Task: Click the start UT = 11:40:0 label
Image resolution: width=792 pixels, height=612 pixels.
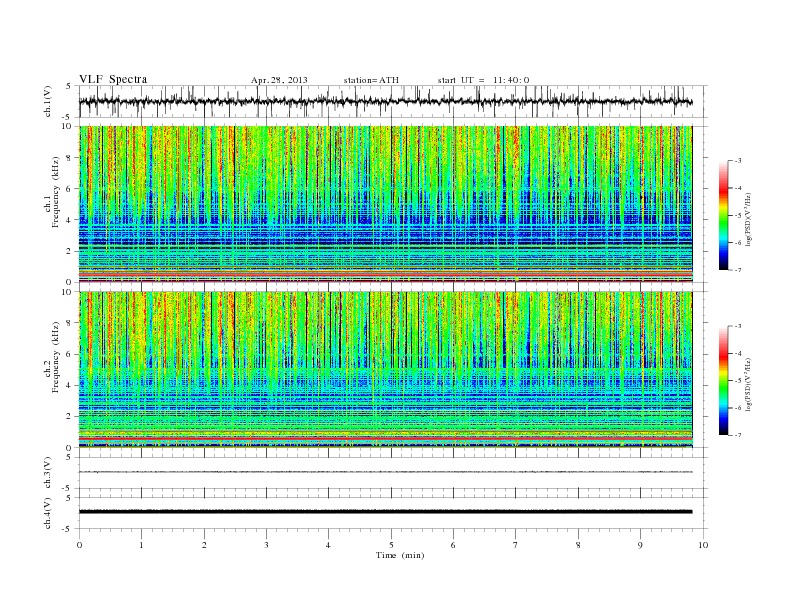Action: [483, 80]
